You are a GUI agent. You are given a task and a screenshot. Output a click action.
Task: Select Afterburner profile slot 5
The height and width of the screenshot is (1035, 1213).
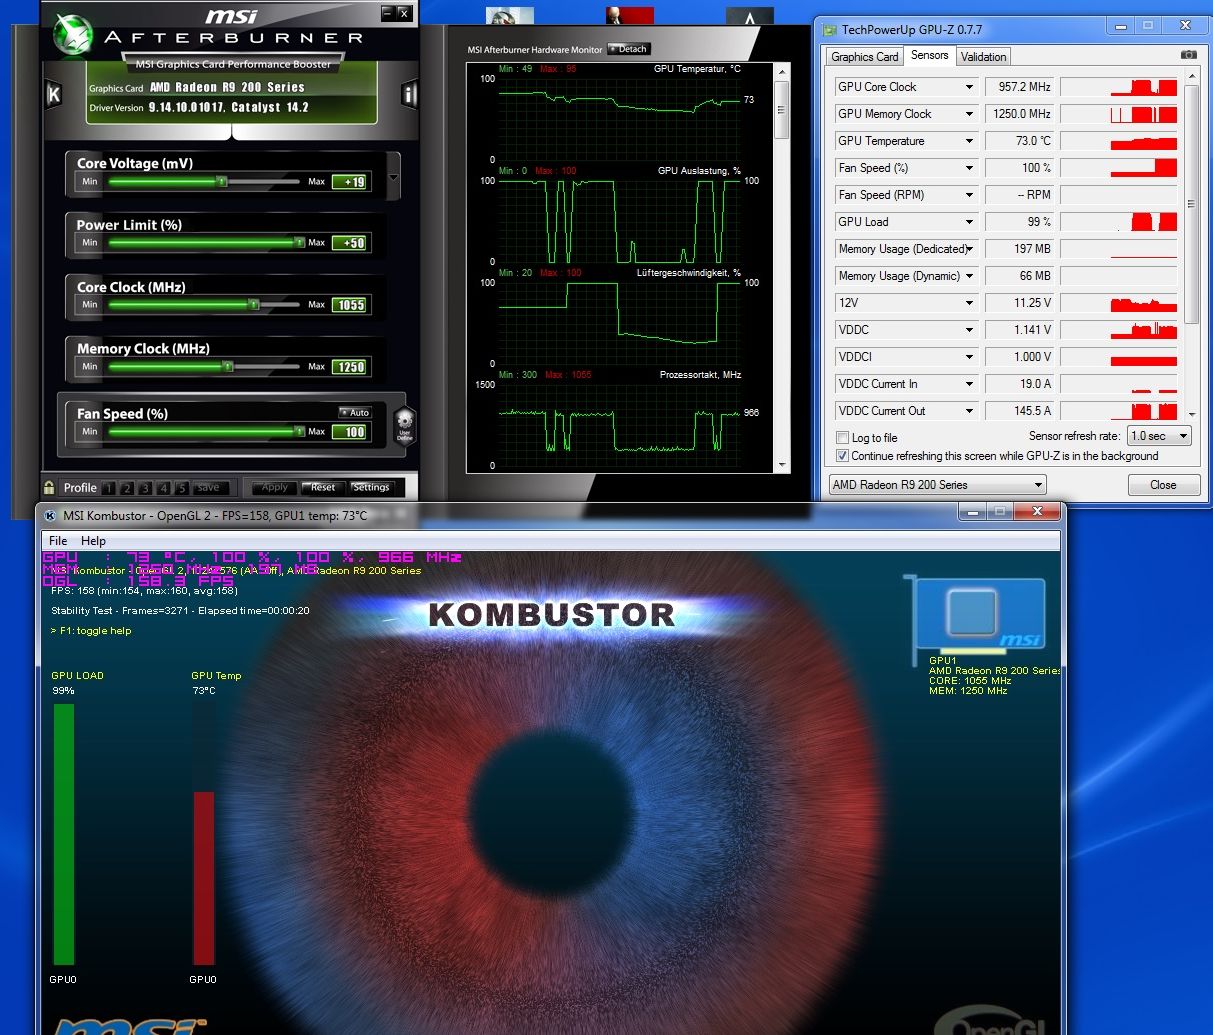pos(182,488)
